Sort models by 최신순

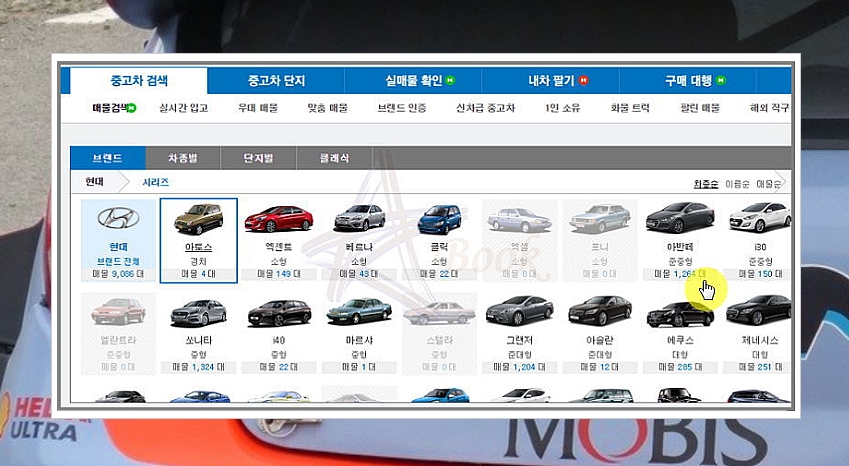[706, 184]
